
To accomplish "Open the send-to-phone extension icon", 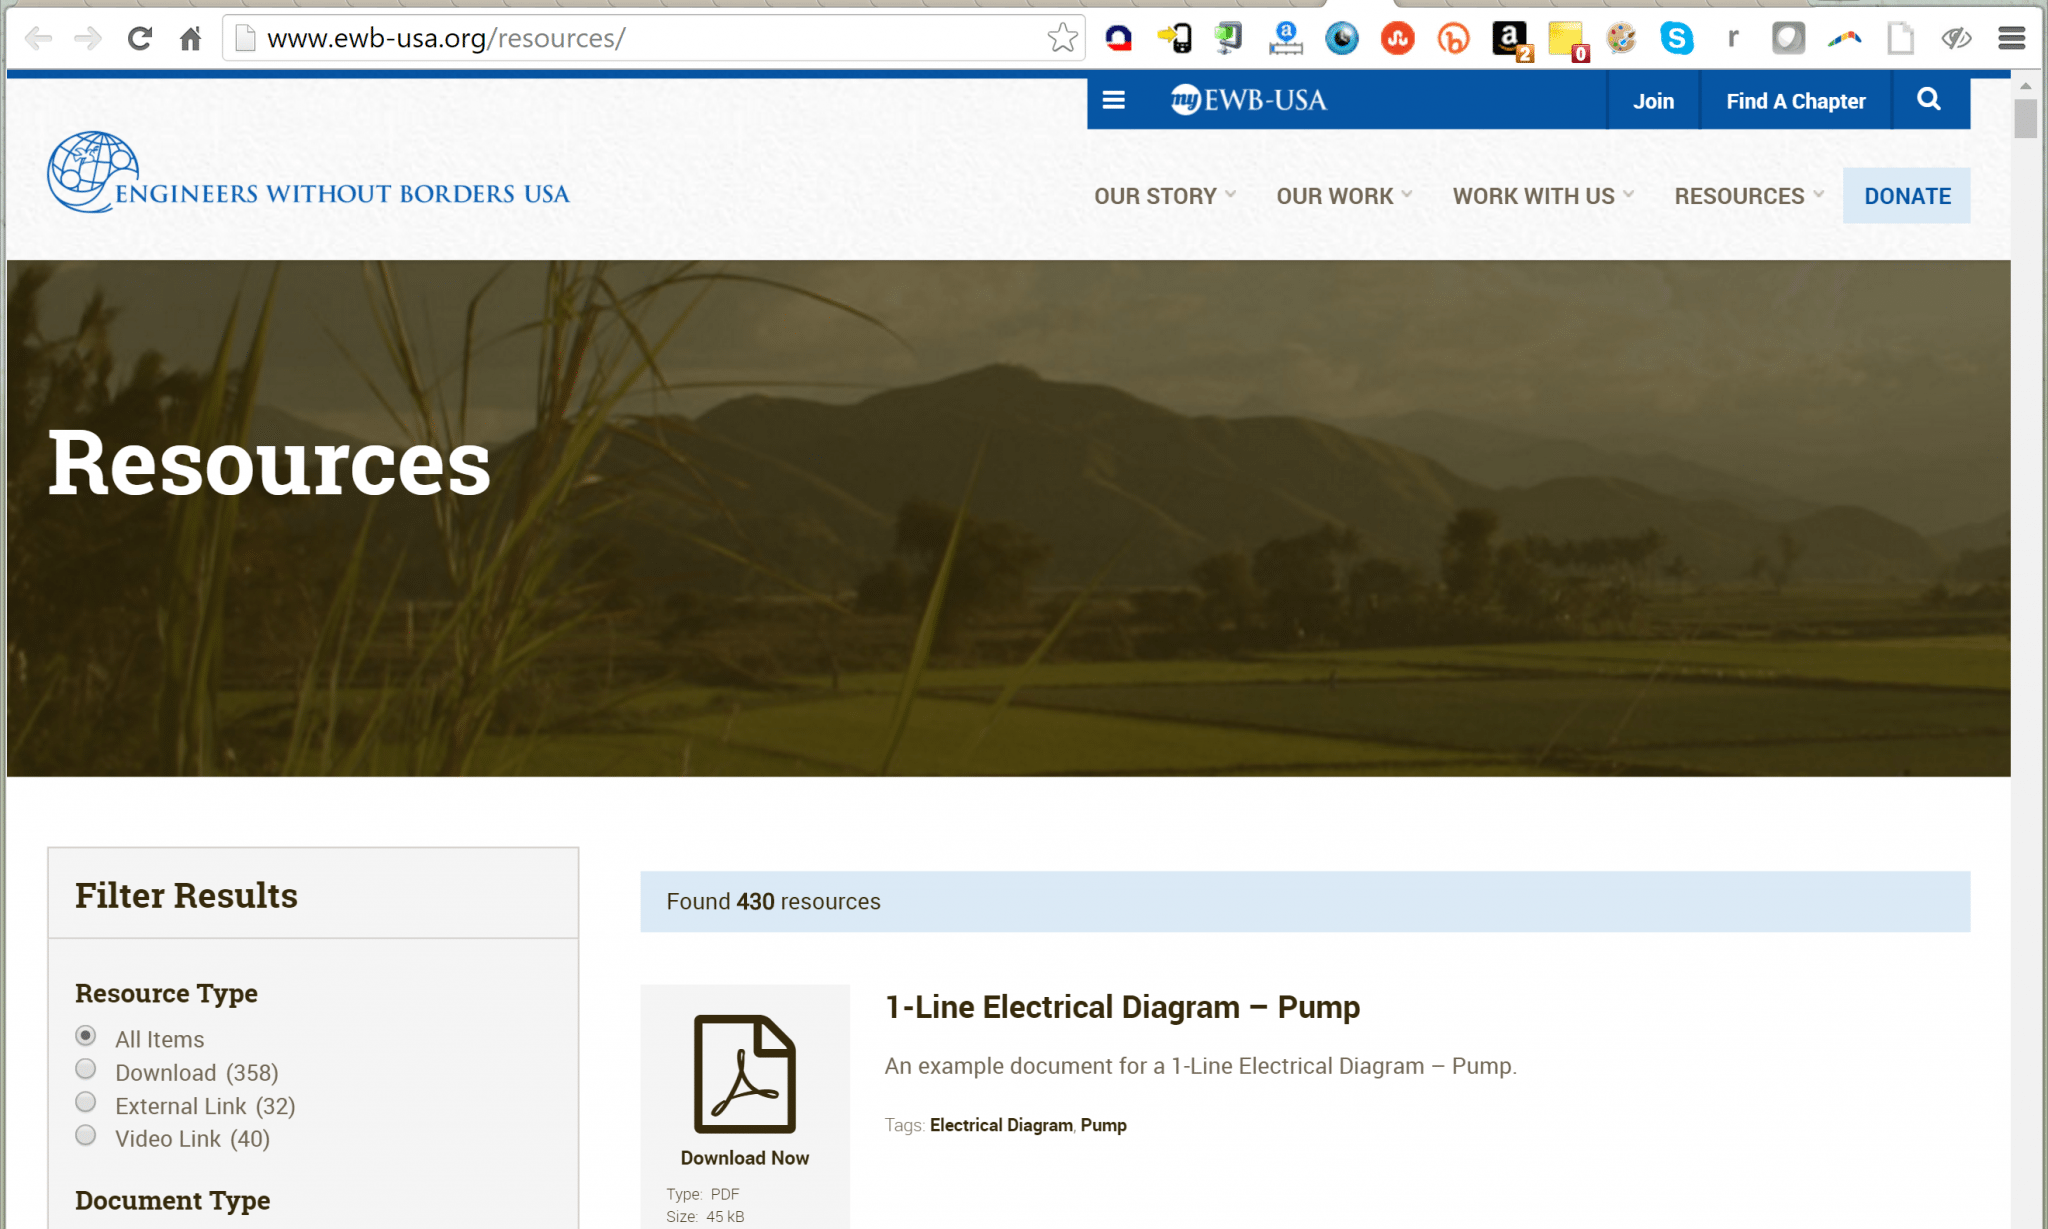I will [1175, 38].
